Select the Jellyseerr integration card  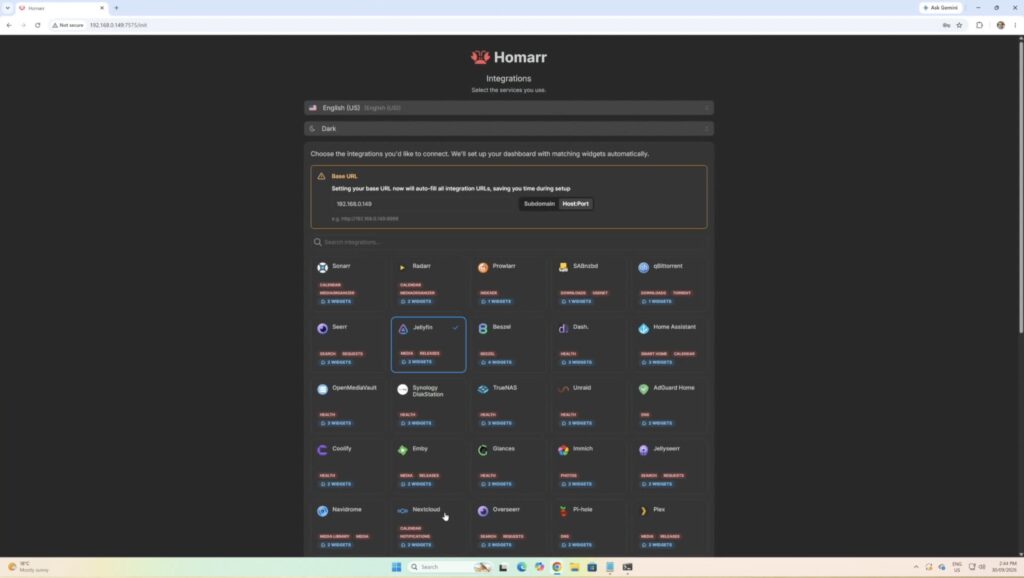click(669, 466)
